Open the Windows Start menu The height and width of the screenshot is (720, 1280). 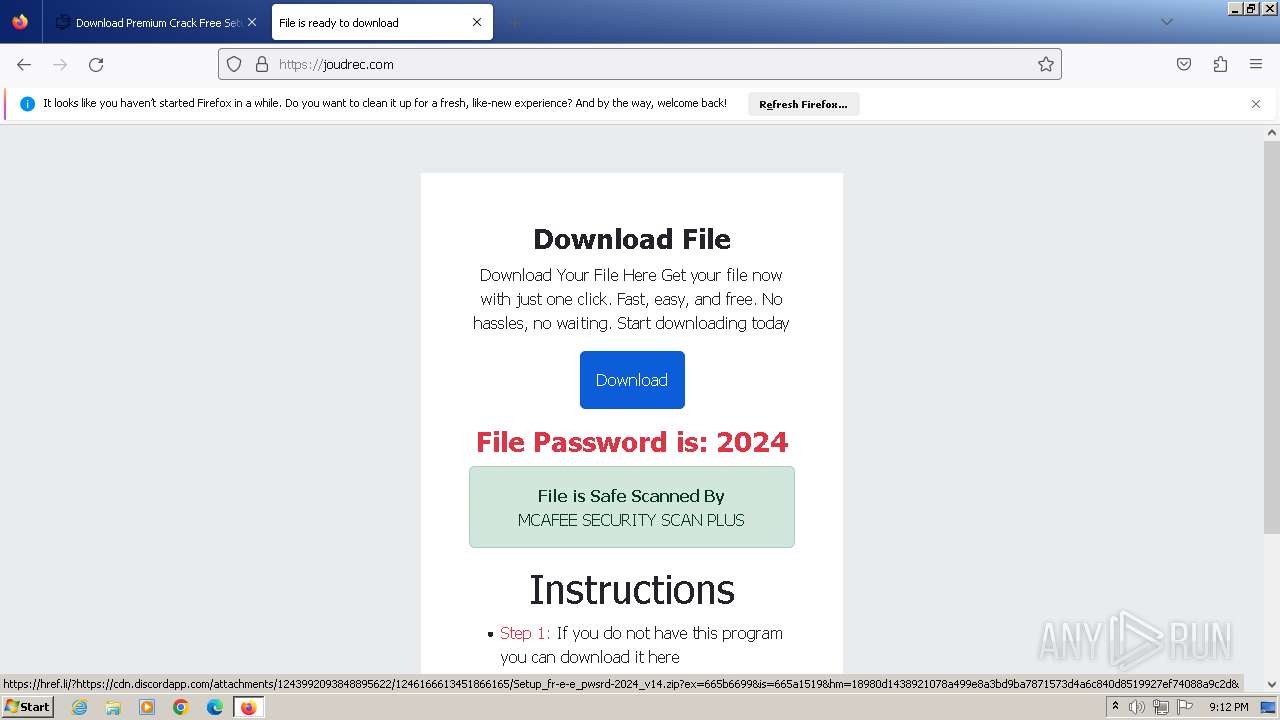point(27,707)
